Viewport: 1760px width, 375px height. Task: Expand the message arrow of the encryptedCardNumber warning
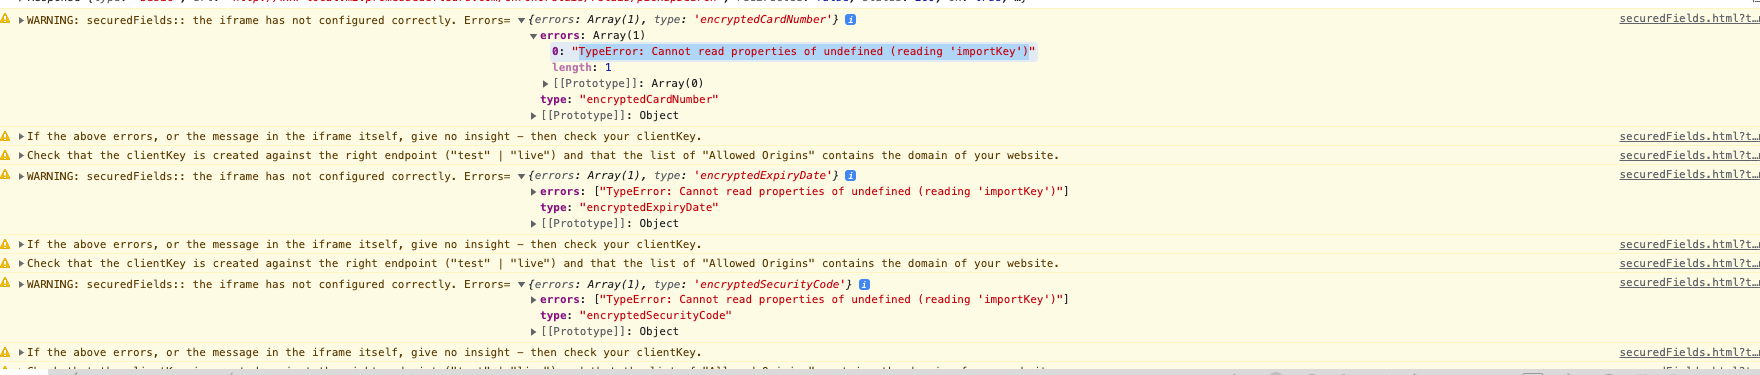tap(21, 20)
